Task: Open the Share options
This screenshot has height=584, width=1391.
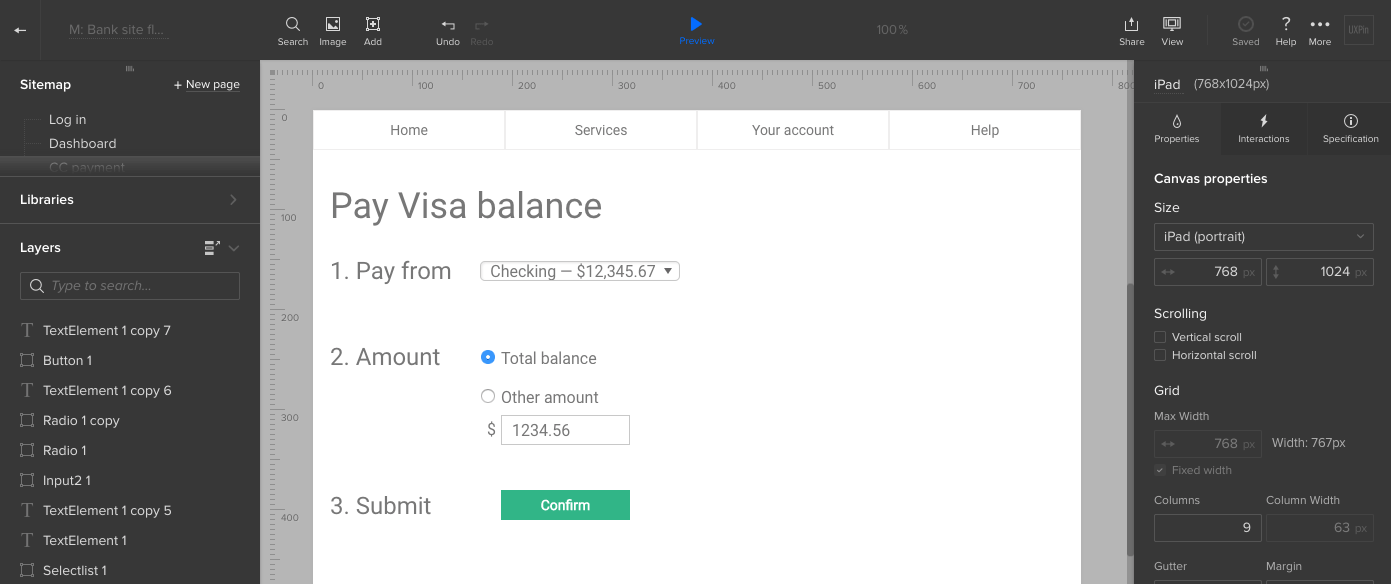Action: tap(1131, 24)
